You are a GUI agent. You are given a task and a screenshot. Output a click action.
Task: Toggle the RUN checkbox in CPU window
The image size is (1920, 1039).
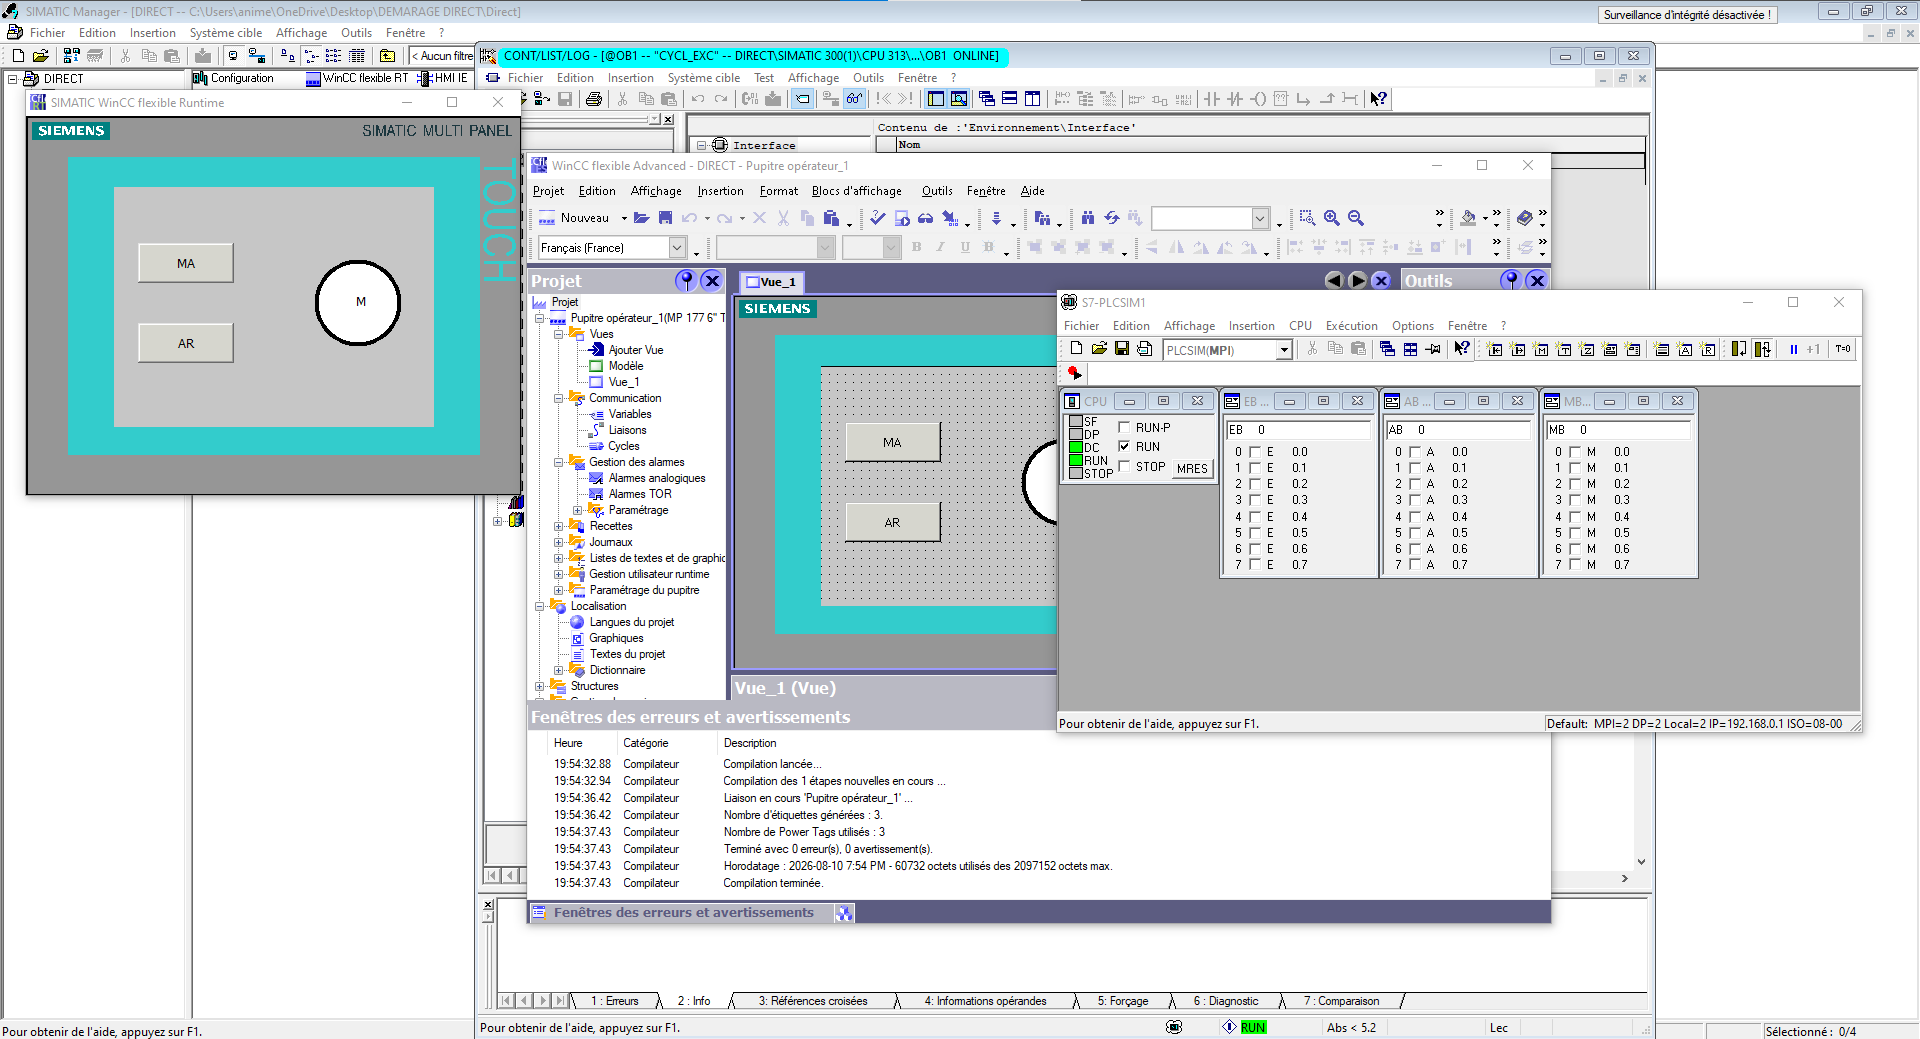[x=1124, y=447]
